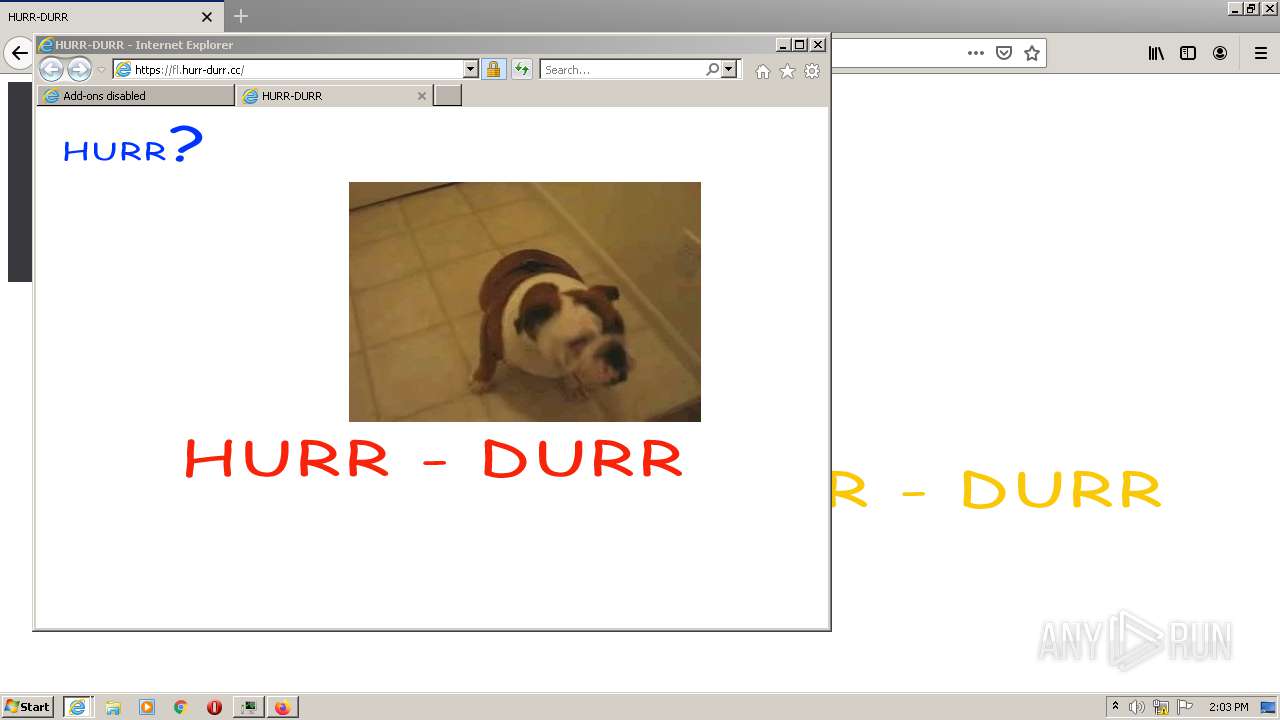This screenshot has height=720, width=1280.
Task: Bookmark this page with Firefox star
Action: pyautogui.click(x=1032, y=53)
